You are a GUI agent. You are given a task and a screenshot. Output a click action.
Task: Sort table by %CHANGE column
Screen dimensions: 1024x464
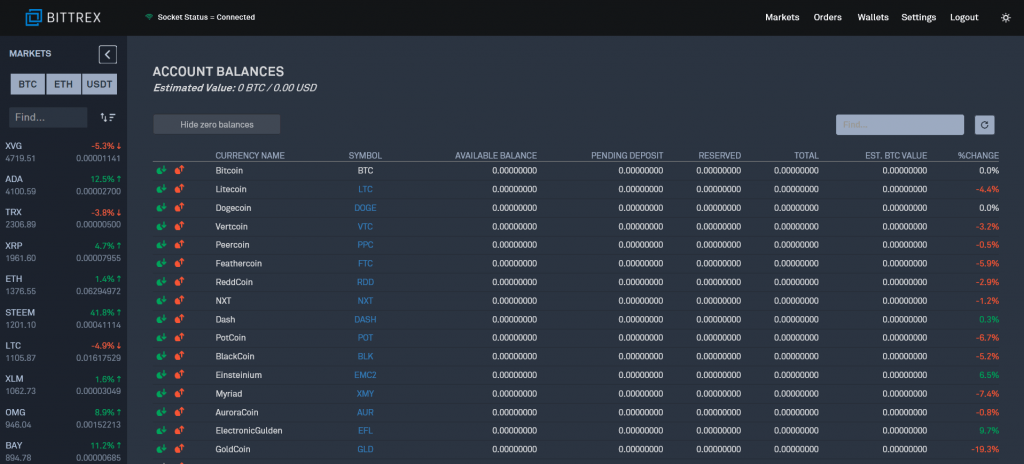coord(977,156)
